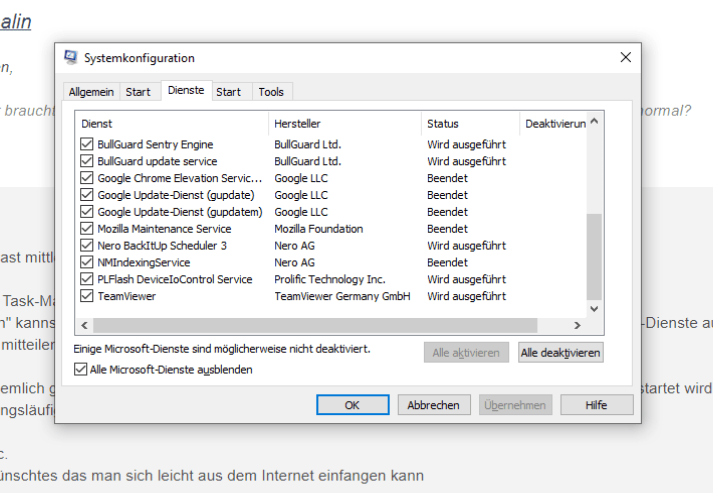Select the BullGuard Sentry Engine row name
This screenshot has height=493, width=713.
[155, 144]
